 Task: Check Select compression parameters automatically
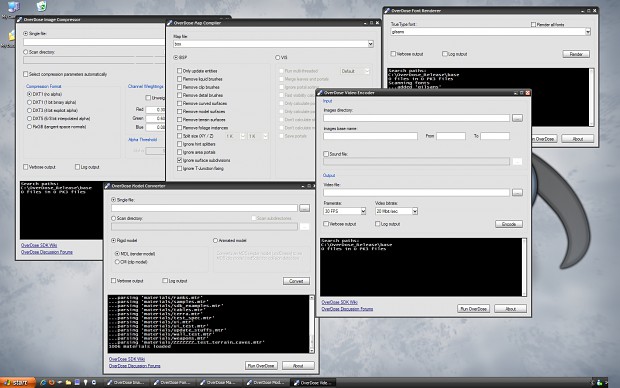coord(26,74)
